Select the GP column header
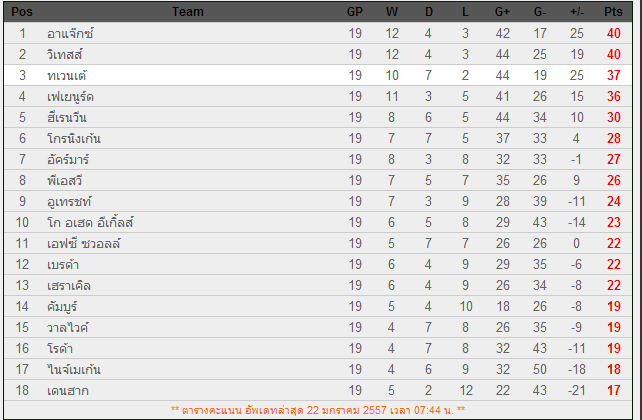The image size is (642, 420). coord(355,12)
